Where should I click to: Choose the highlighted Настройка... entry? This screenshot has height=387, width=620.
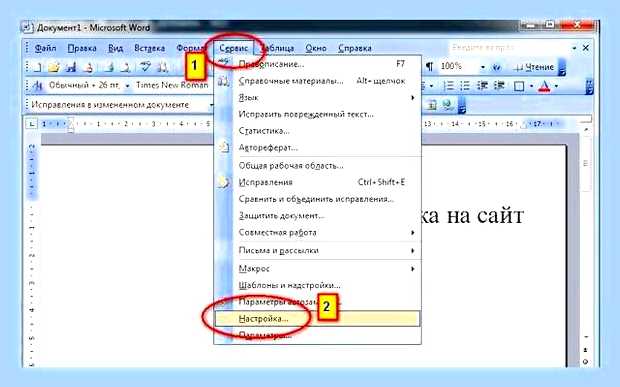coord(318,319)
